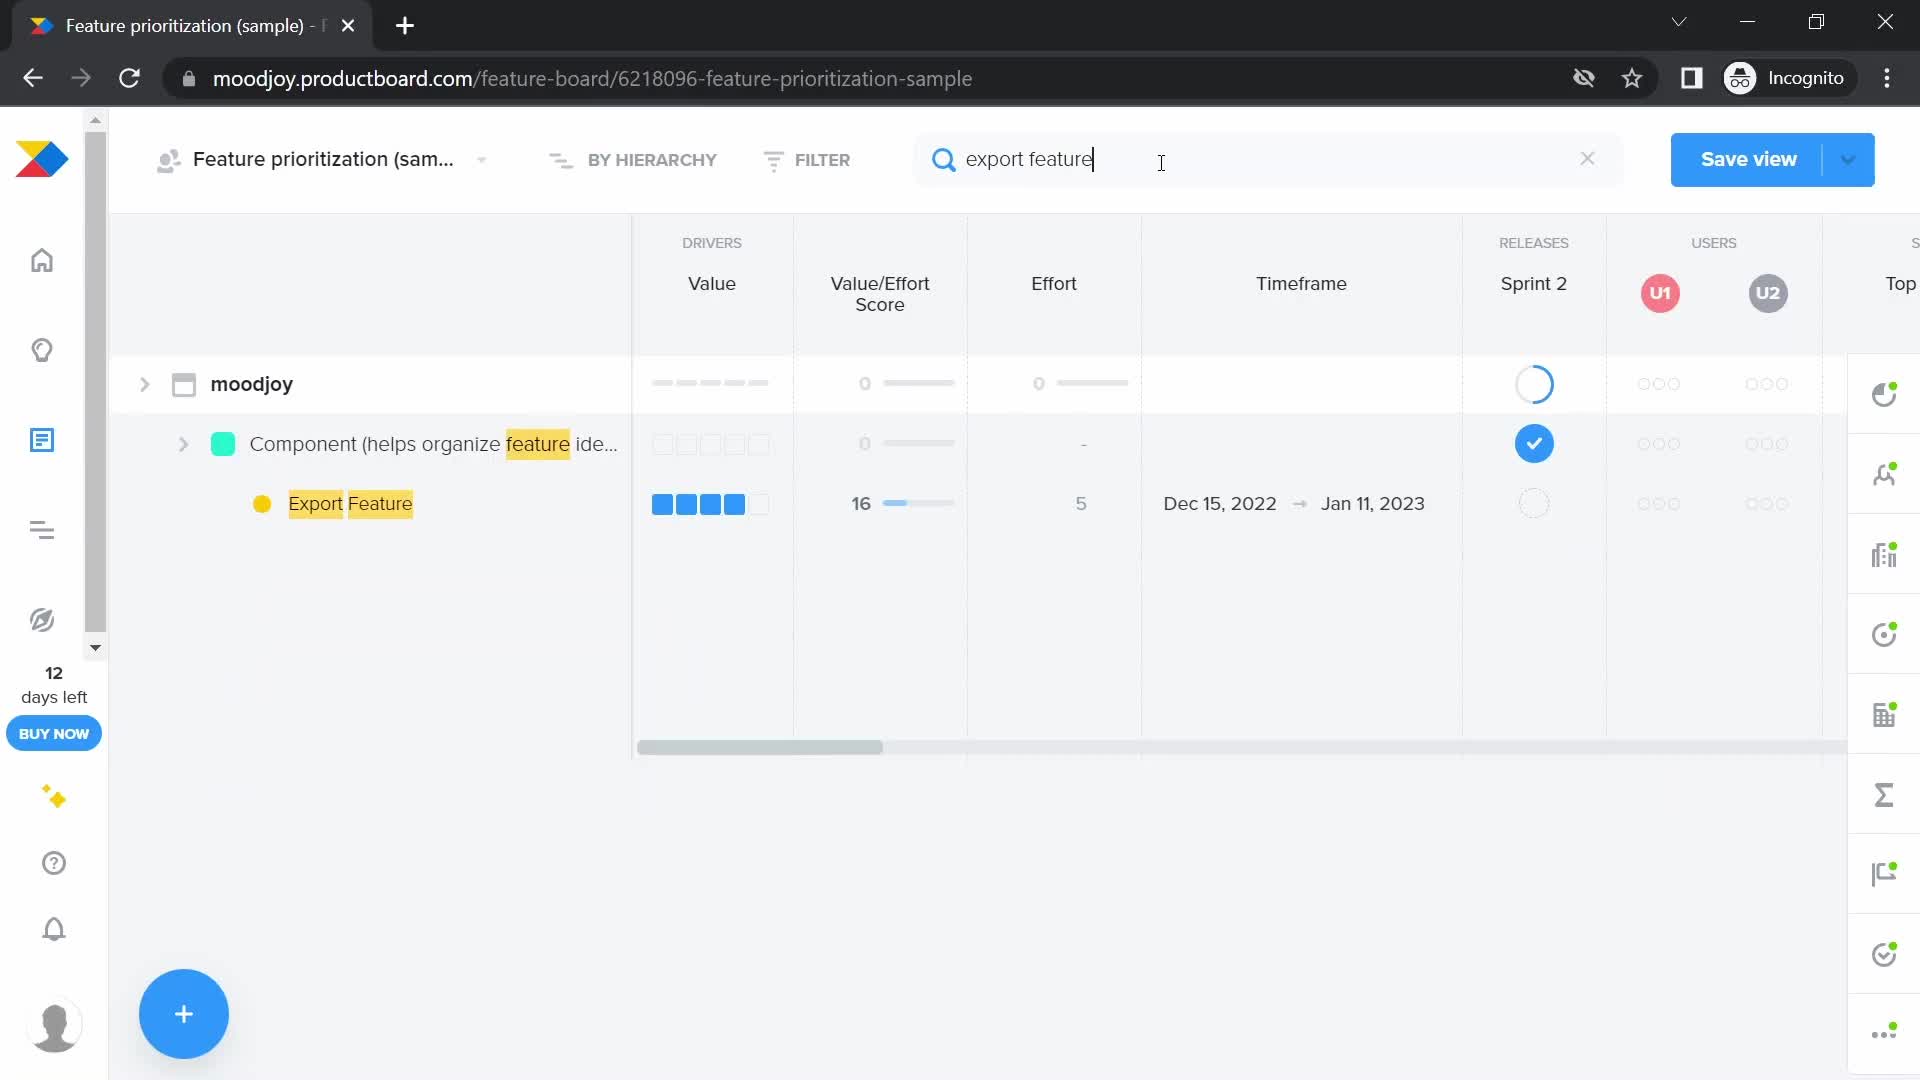Click the sigma/formula icon on right panel

coord(1884,794)
